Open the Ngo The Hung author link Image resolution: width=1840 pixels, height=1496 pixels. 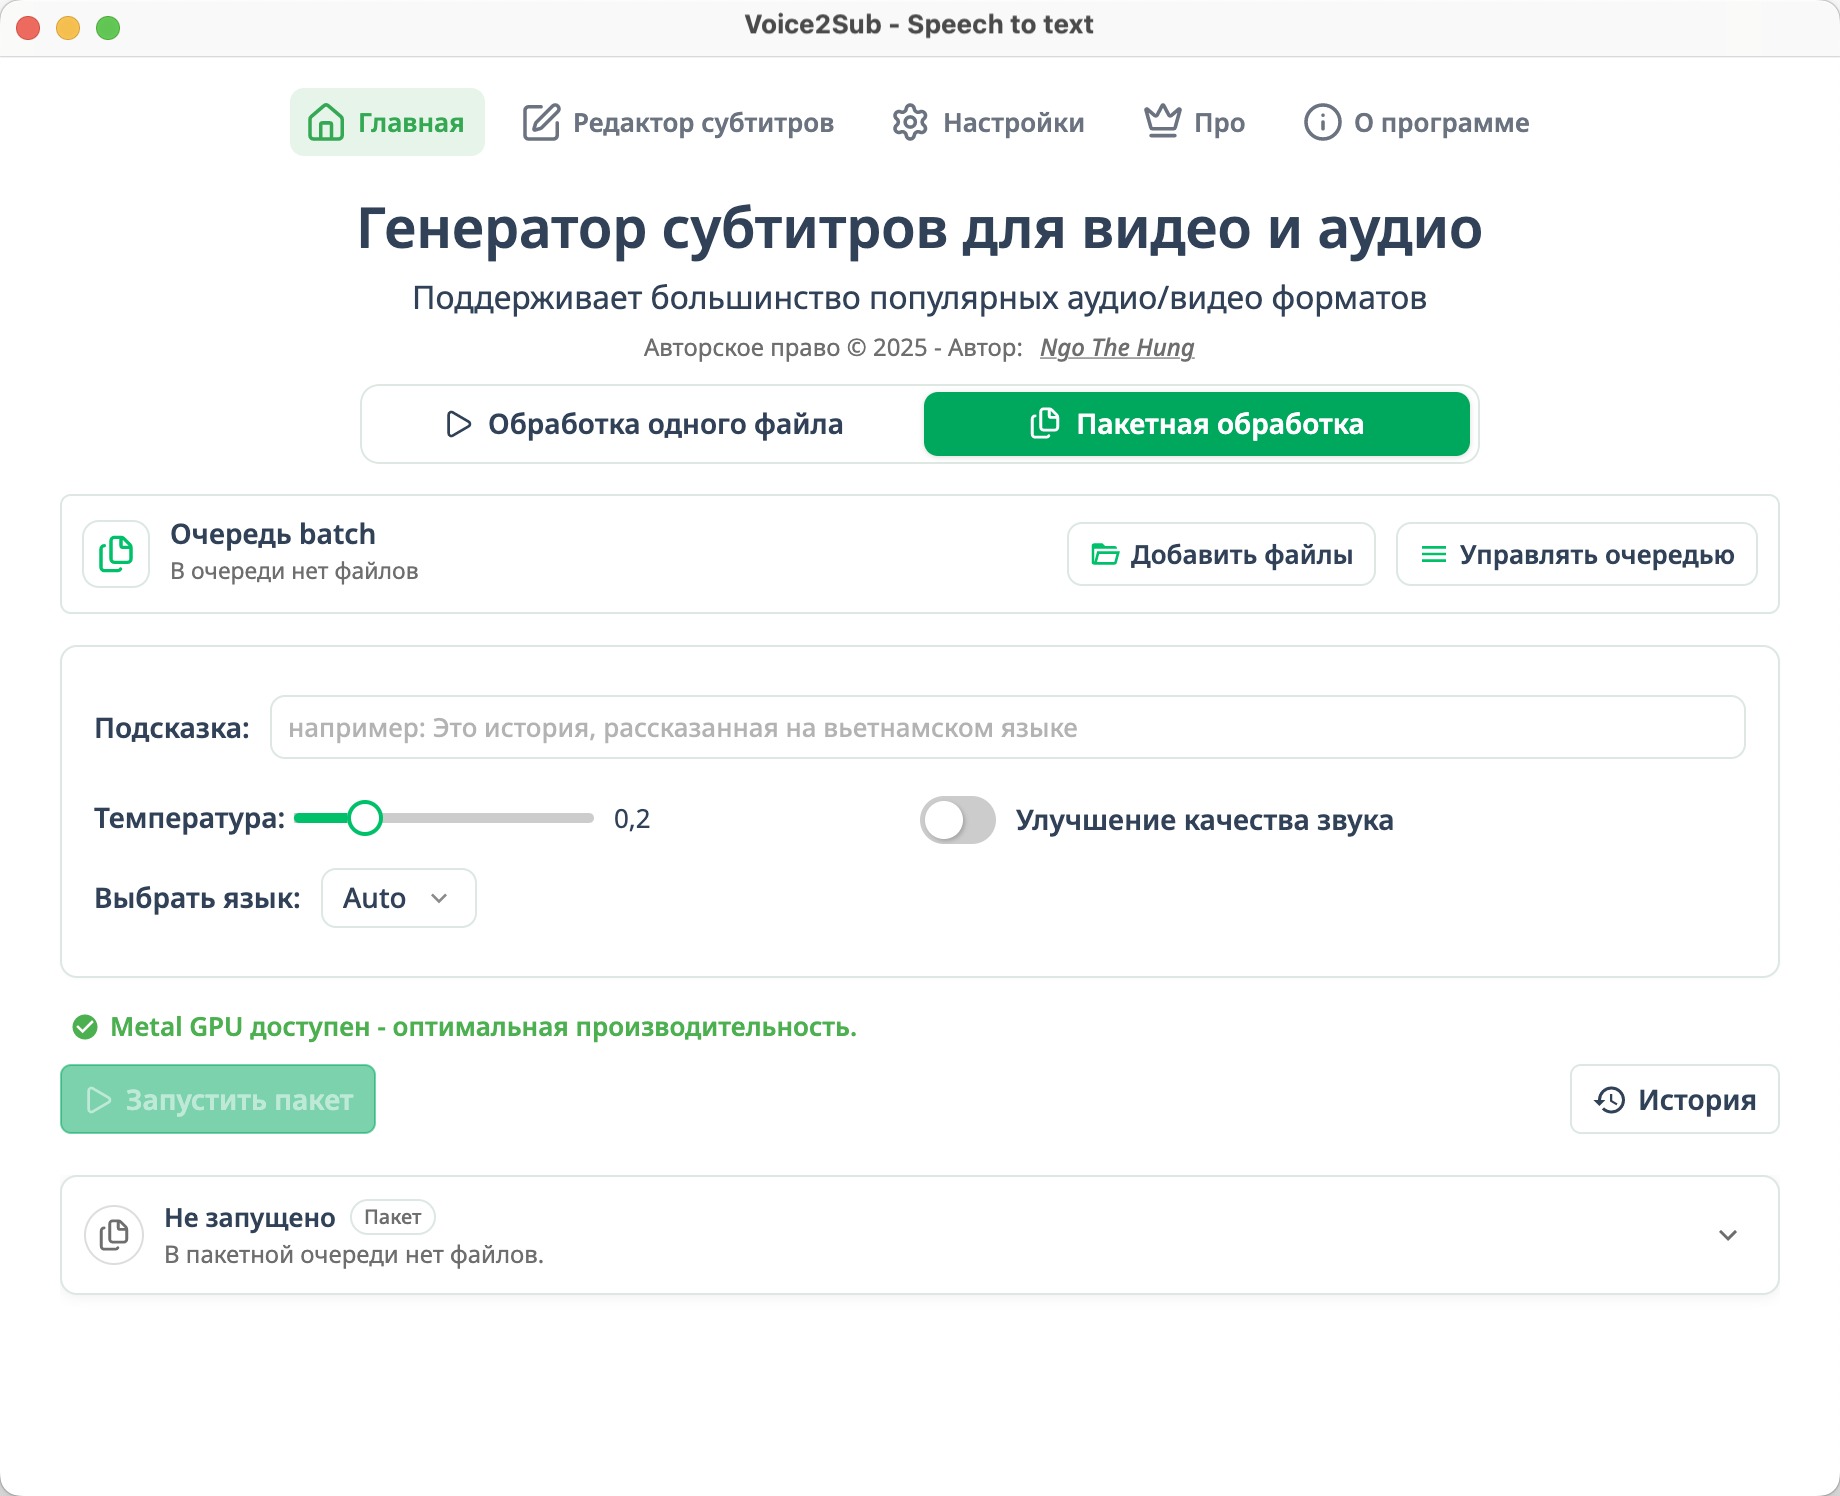tap(1117, 347)
